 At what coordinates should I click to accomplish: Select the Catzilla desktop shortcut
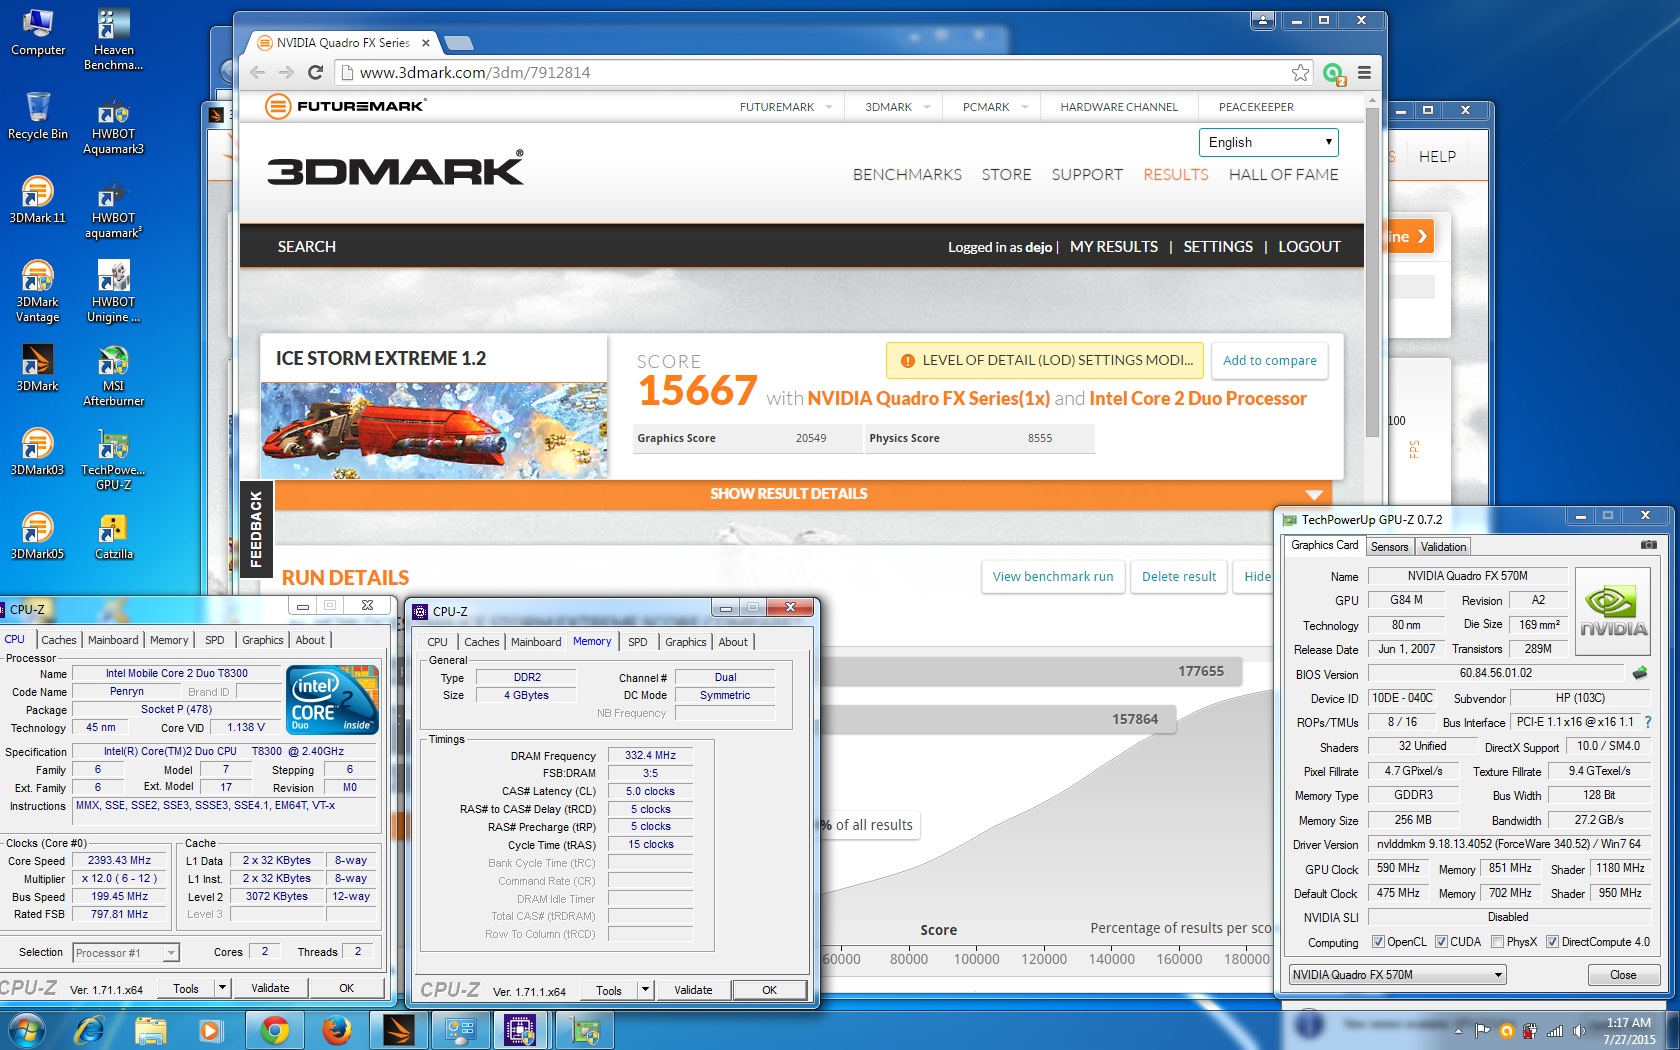(113, 536)
